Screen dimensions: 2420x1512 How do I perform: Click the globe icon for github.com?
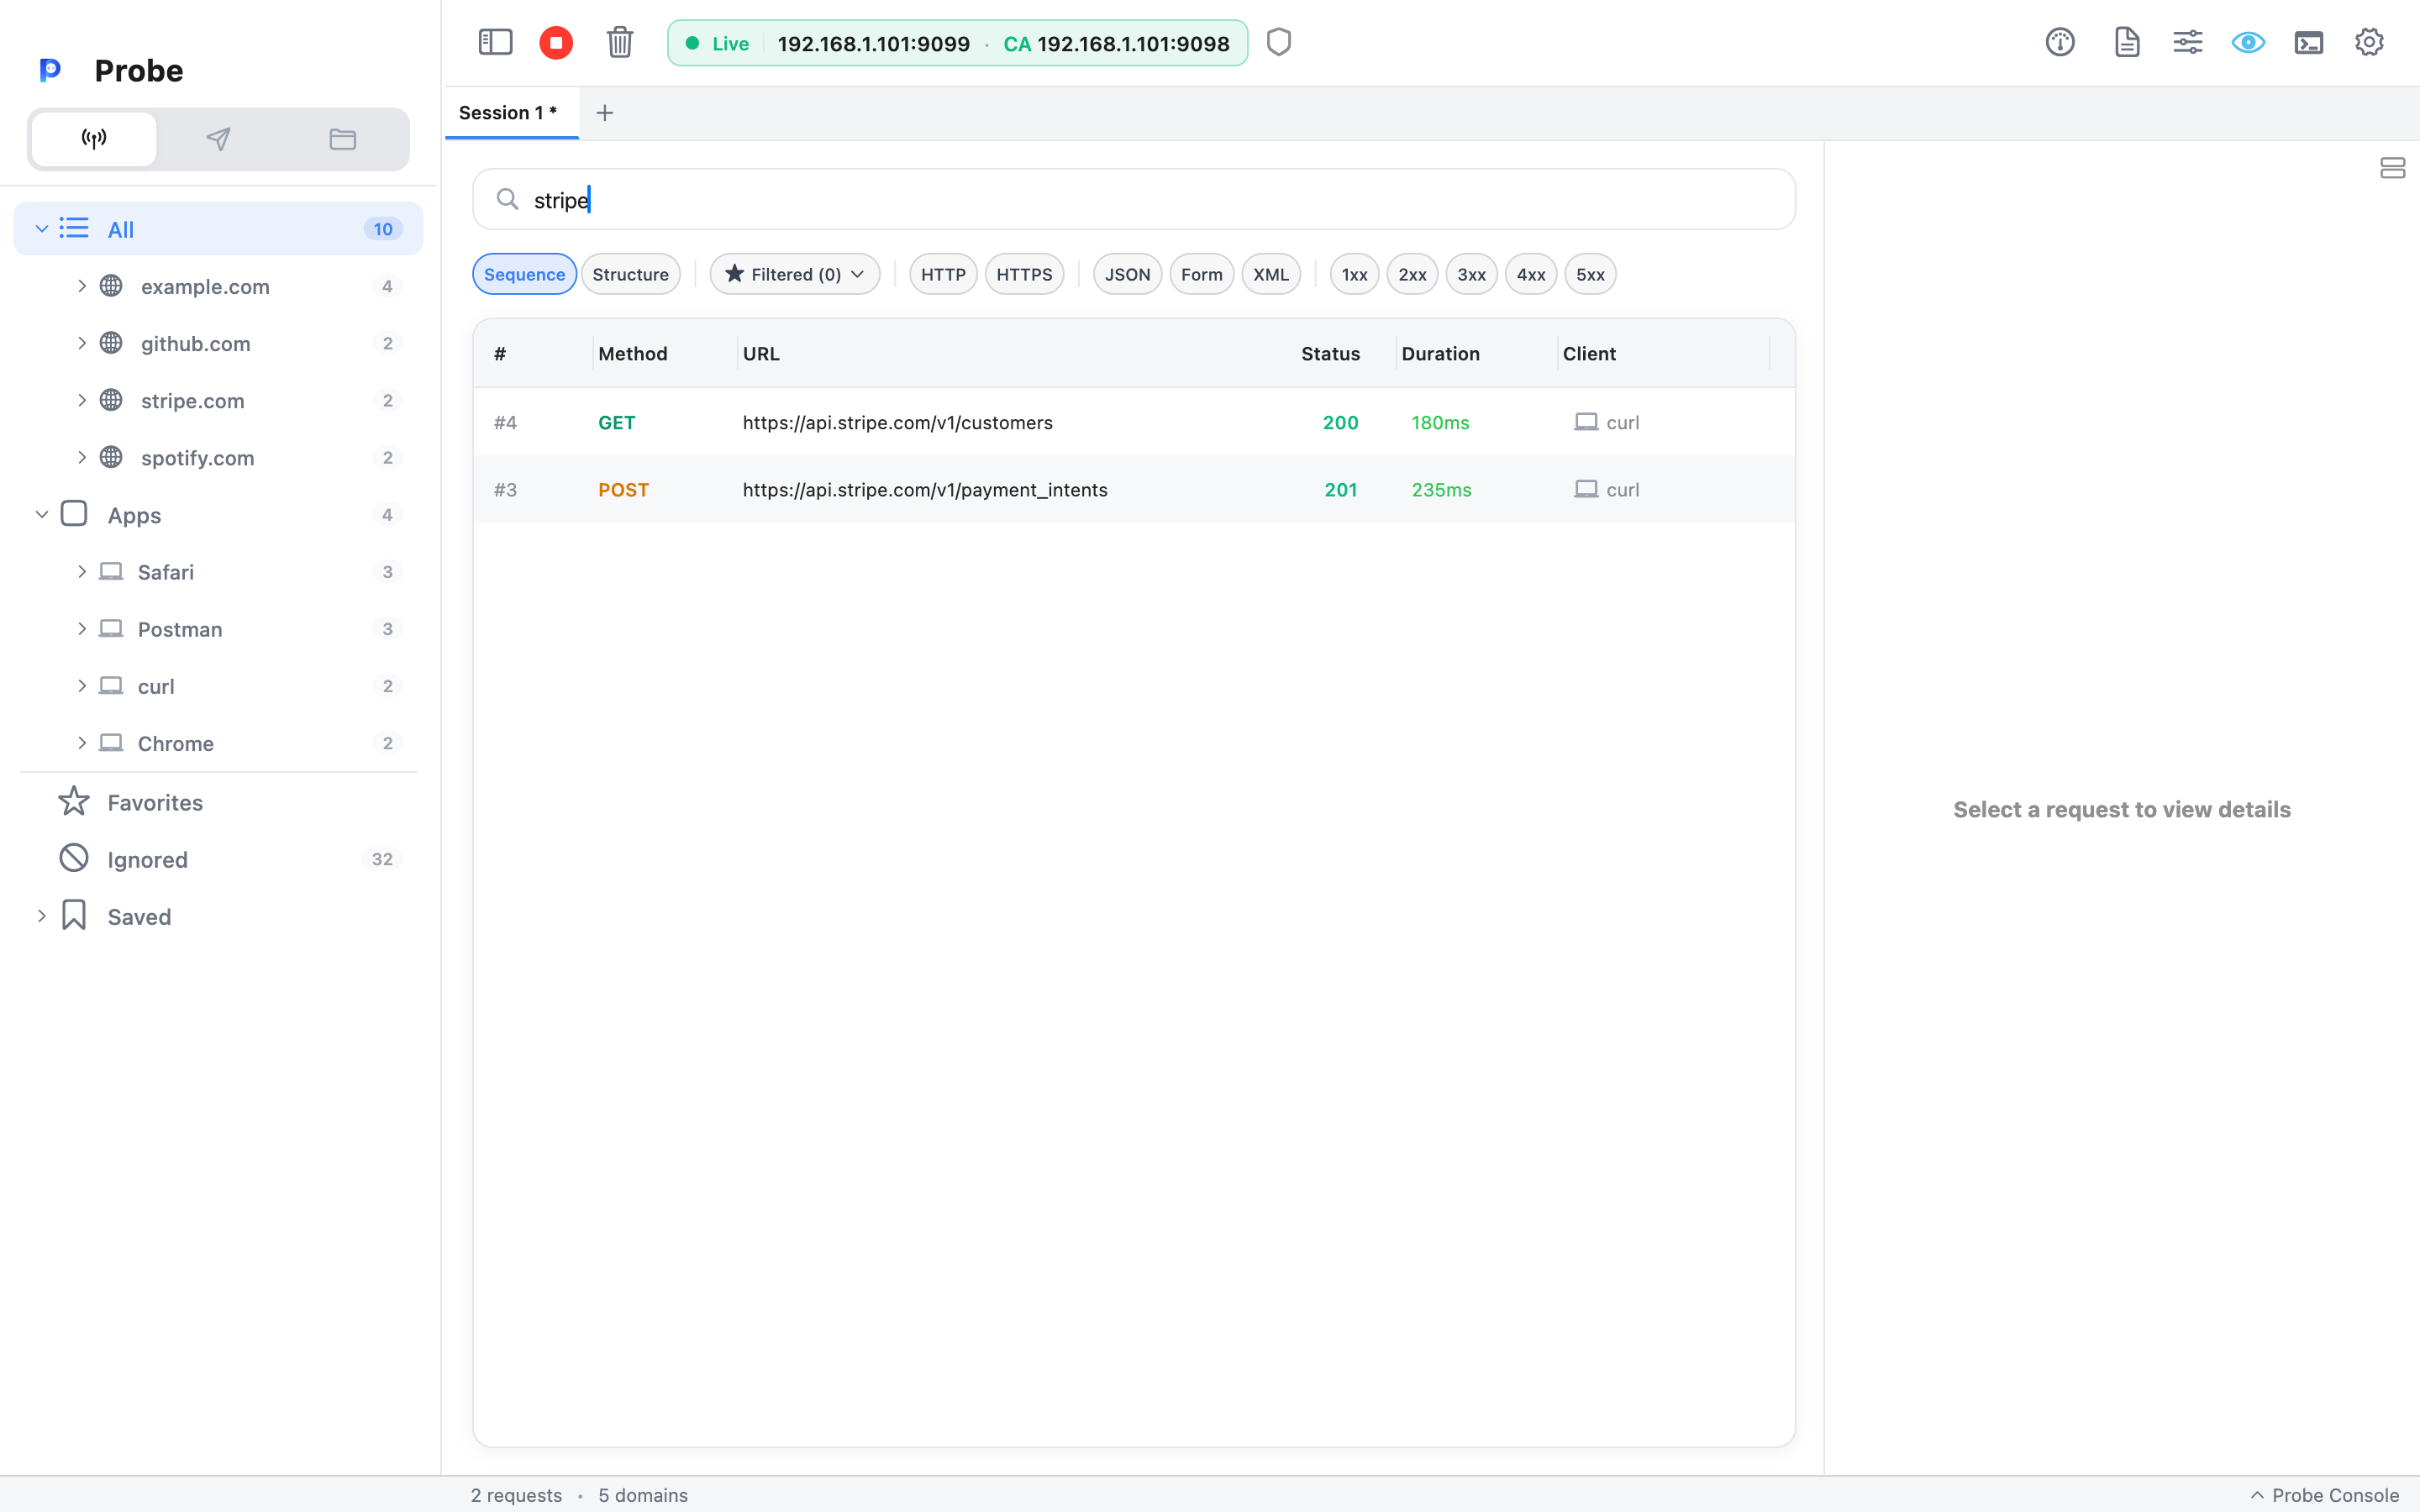click(111, 343)
